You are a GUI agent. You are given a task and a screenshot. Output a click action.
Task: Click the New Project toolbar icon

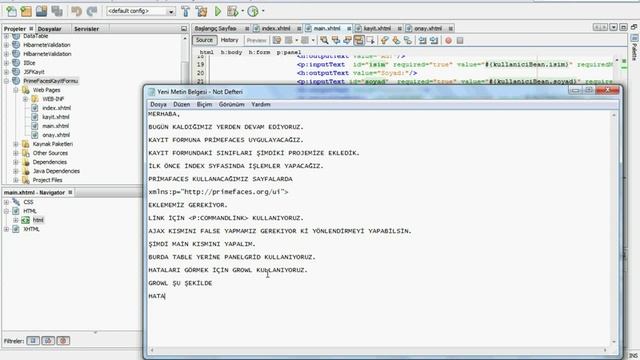(26, 11)
